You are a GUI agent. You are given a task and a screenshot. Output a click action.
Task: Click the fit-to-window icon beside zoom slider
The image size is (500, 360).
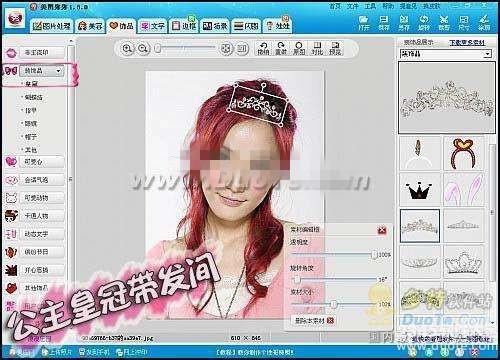point(226,49)
